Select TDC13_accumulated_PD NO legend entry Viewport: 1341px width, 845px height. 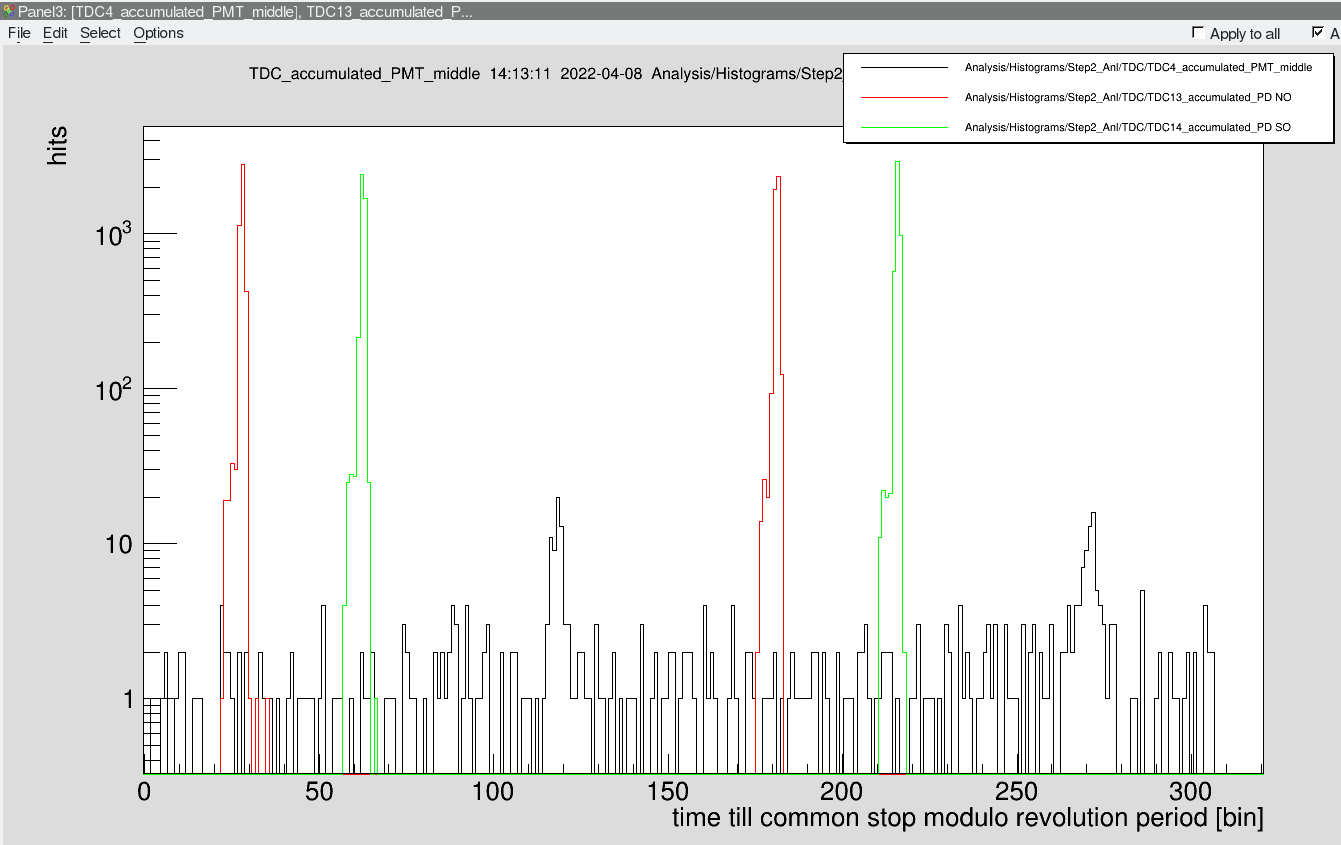[x=1128, y=97]
